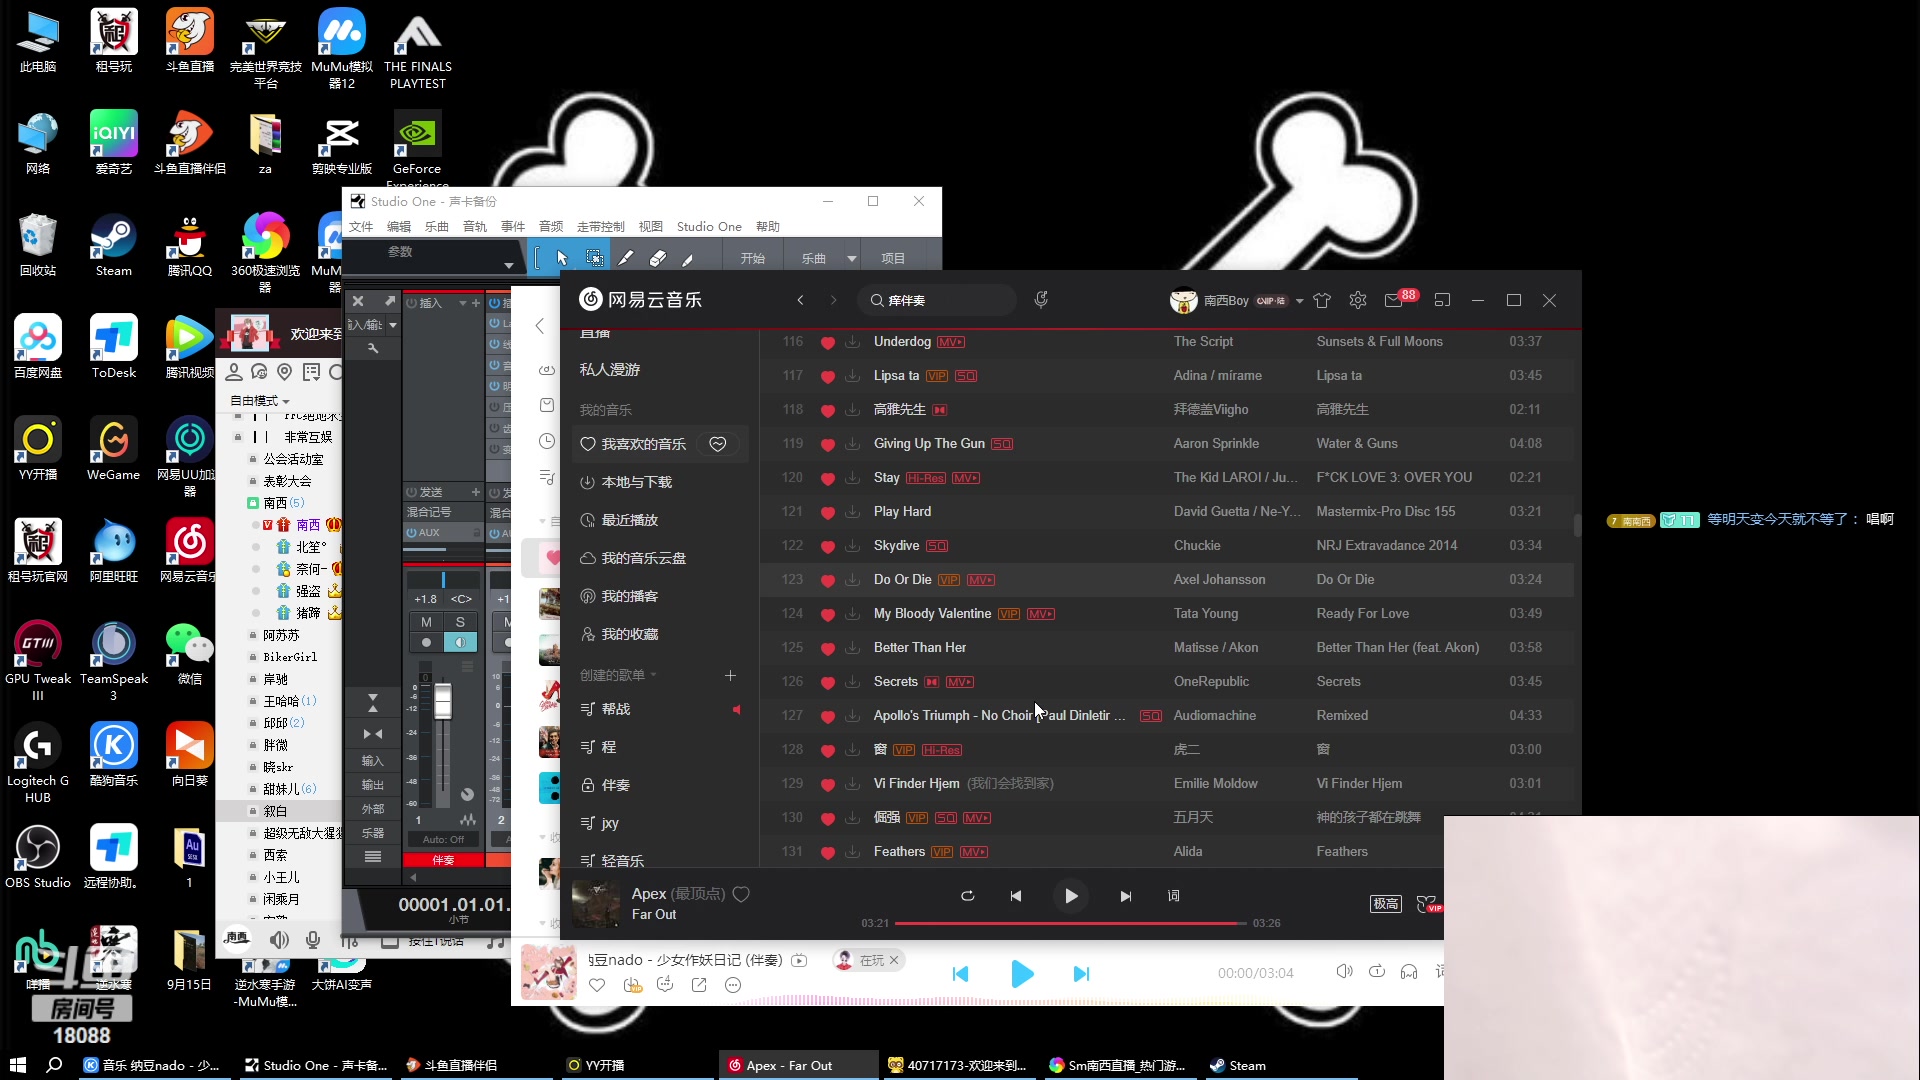1920x1080 pixels.
Task: Open the 视图 menu in Studio One
Action: pos(651,227)
